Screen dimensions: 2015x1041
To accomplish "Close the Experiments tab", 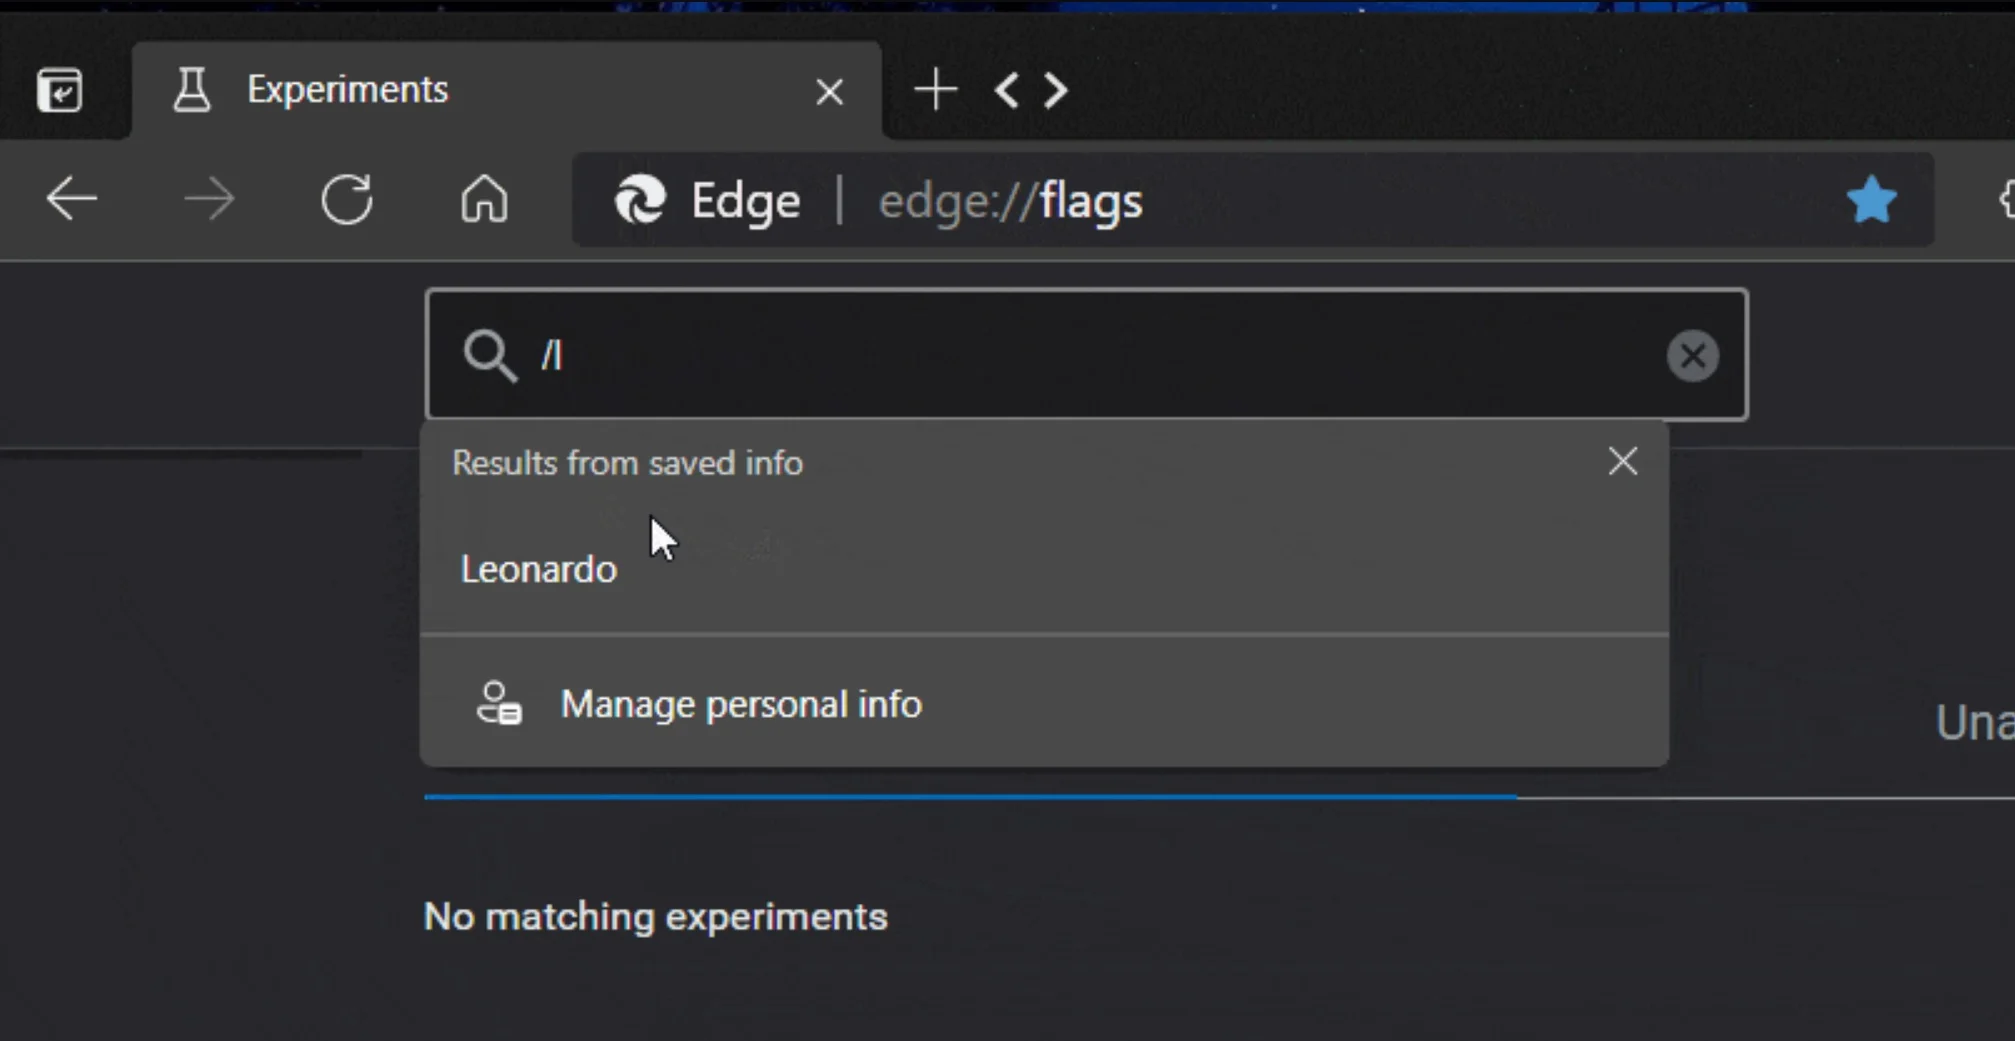I will pyautogui.click(x=829, y=92).
